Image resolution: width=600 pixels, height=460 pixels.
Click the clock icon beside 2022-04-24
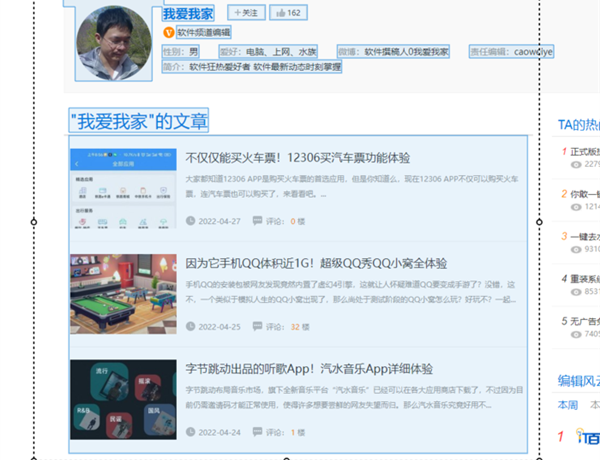point(191,432)
